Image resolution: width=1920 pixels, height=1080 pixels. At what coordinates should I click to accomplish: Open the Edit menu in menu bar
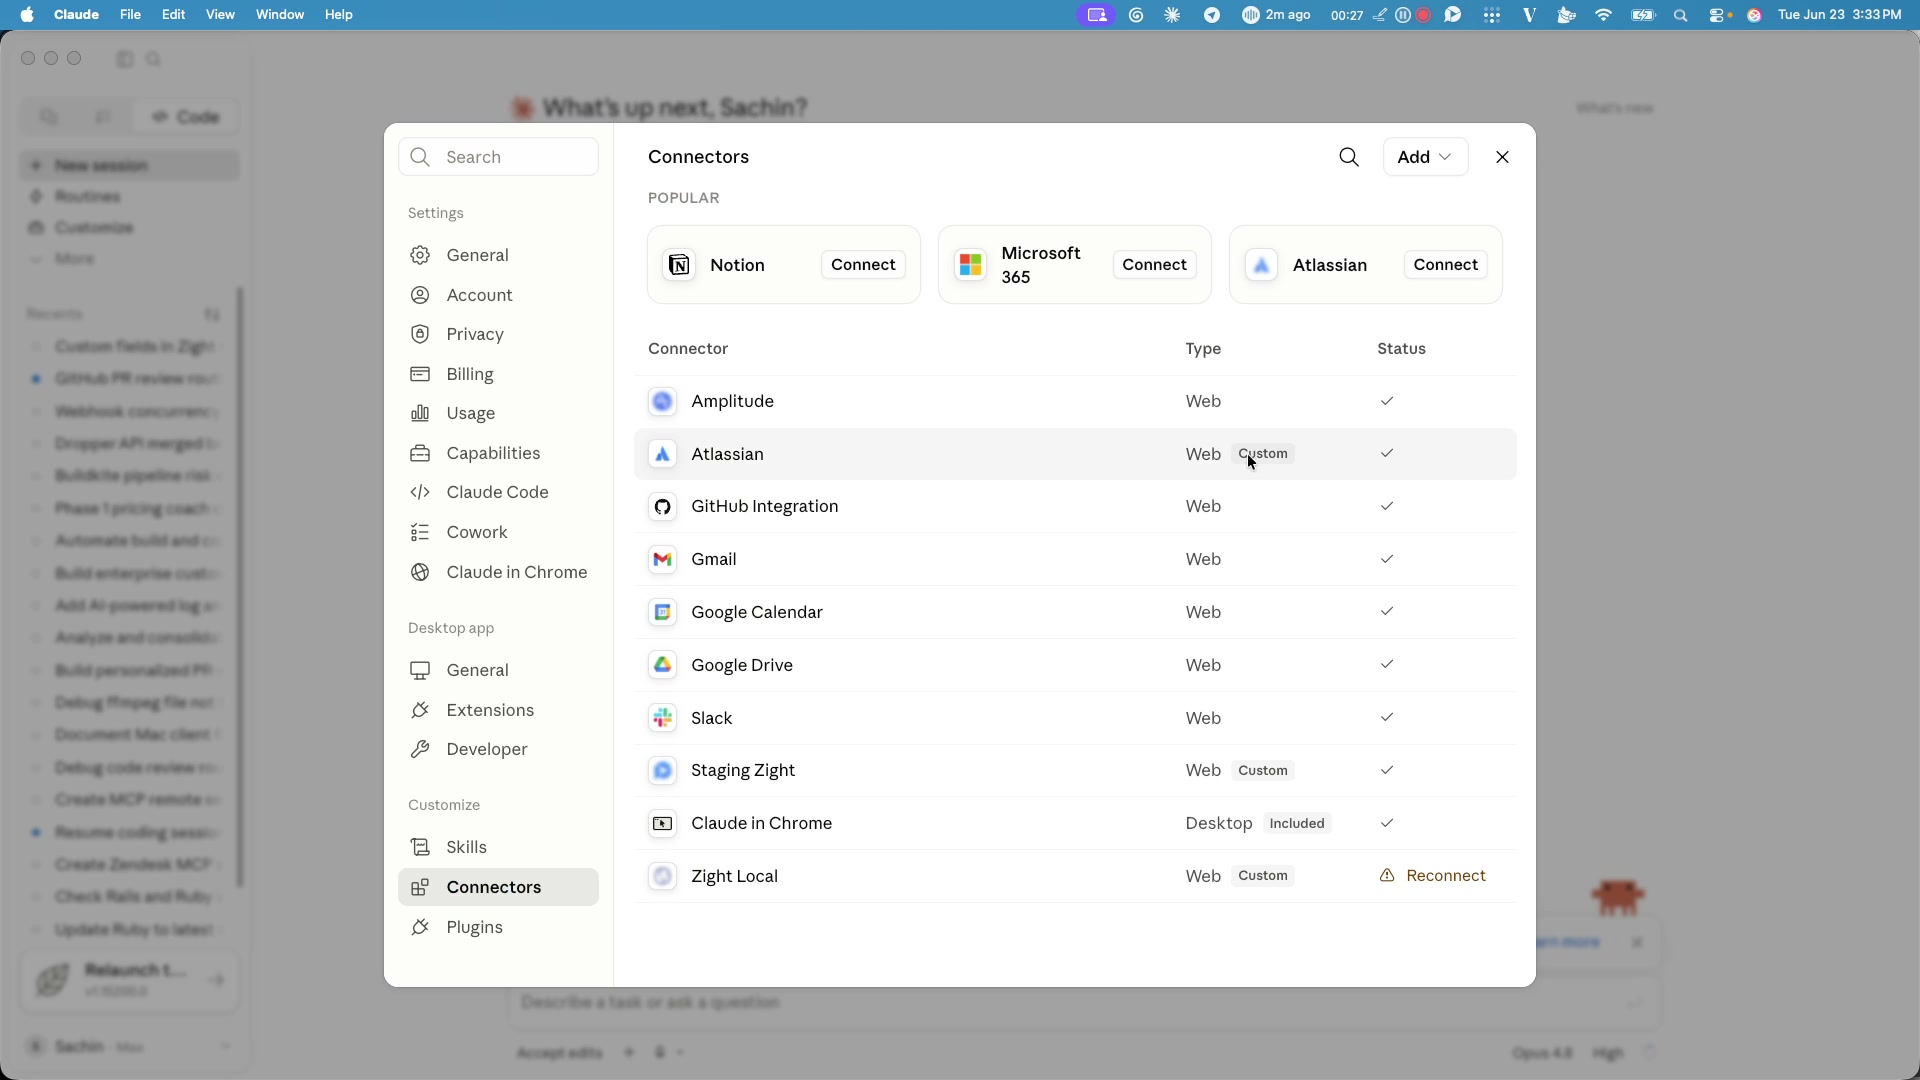coord(174,15)
